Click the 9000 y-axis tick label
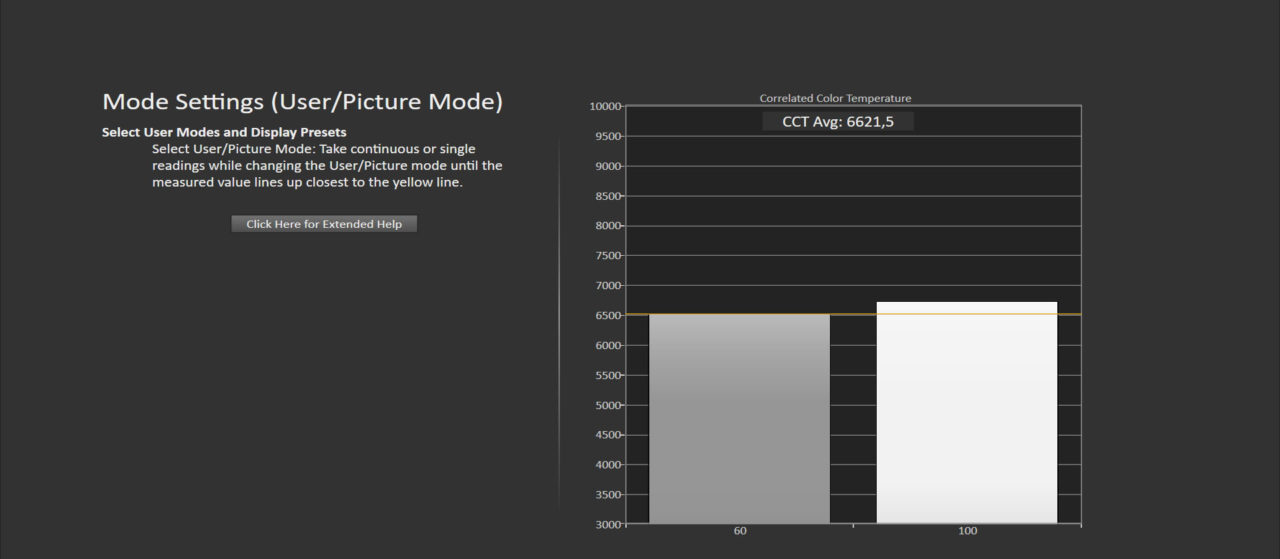Screen dimensions: 1280x559 (608, 166)
